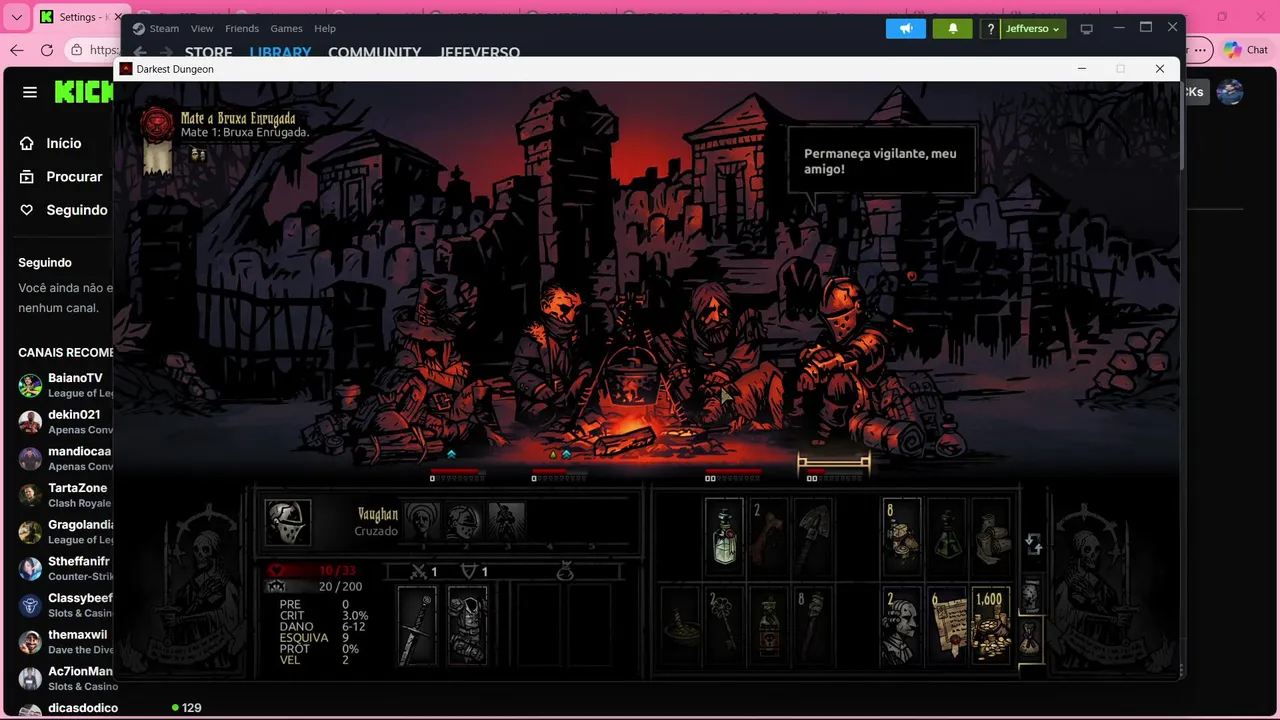Open the browser tab list chevron
This screenshot has height=720, width=1280.
click(x=16, y=17)
